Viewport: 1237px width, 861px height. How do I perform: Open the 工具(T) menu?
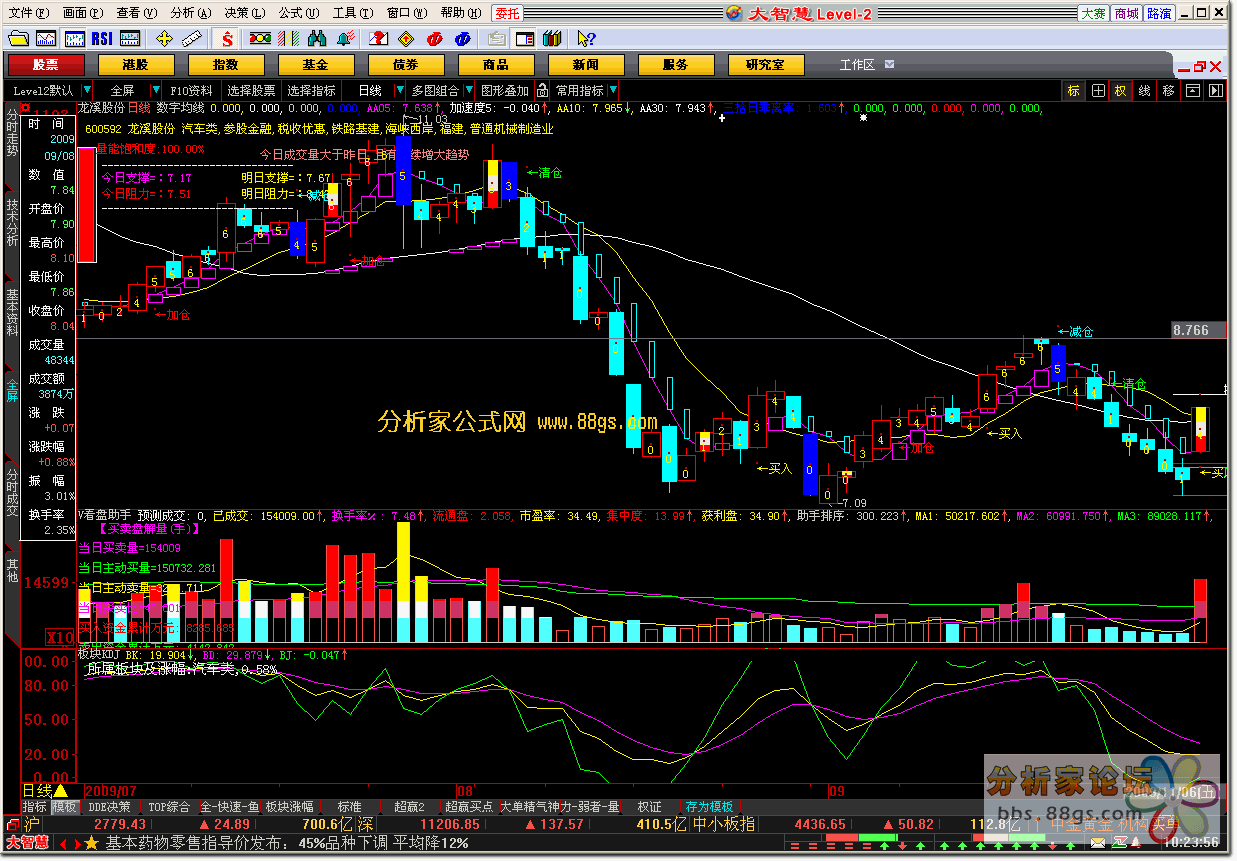[x=353, y=13]
